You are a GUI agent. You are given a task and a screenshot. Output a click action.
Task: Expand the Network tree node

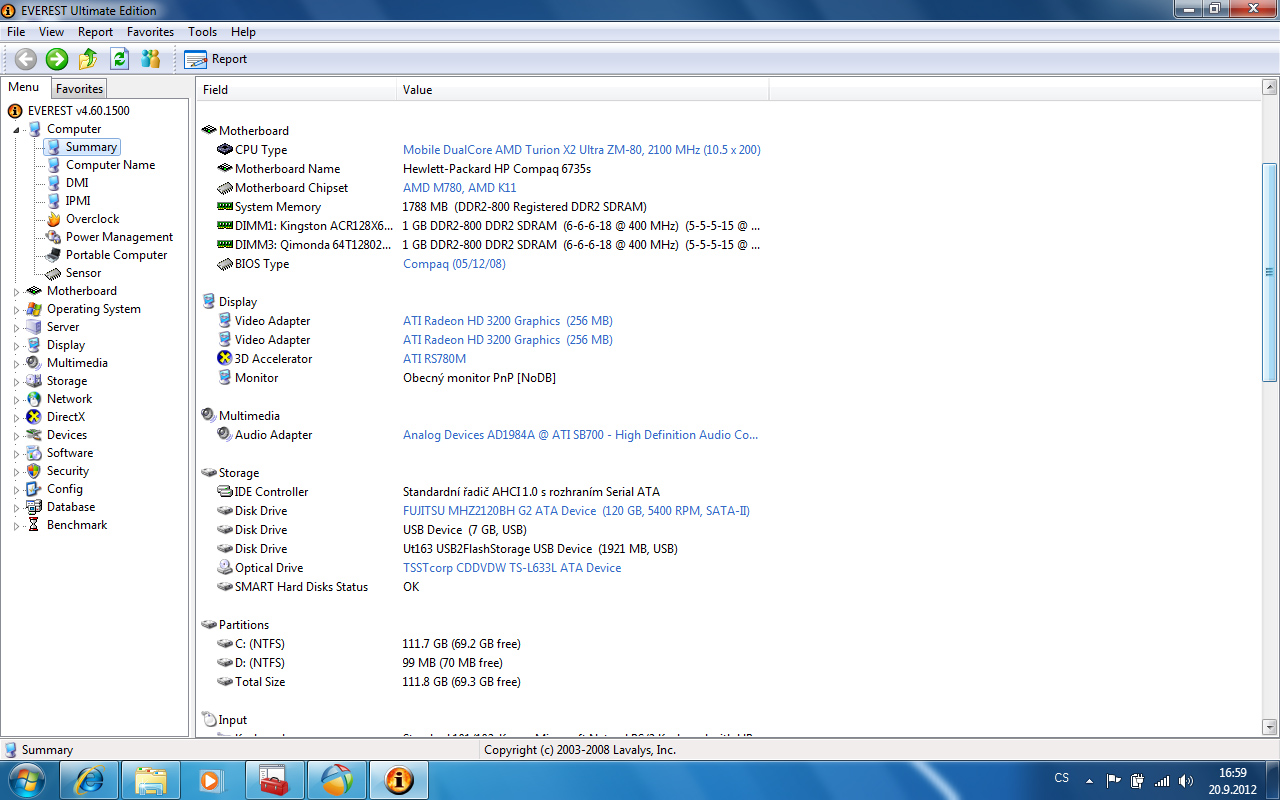coord(16,400)
